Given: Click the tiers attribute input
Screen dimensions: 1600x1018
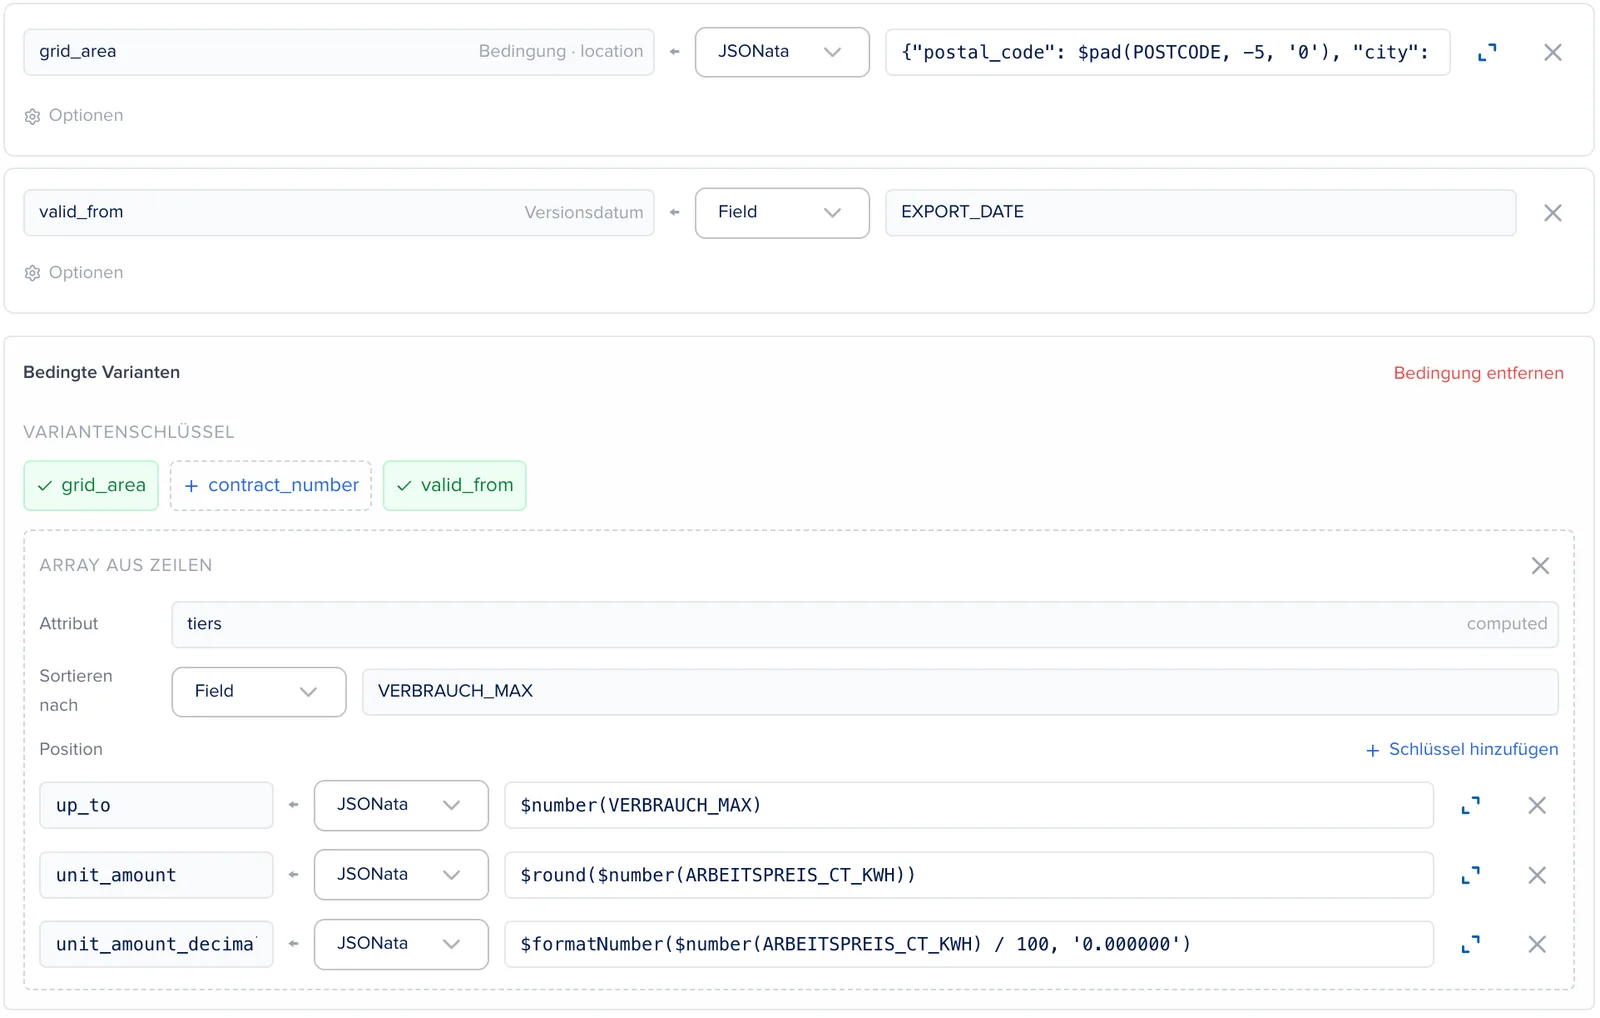Looking at the screenshot, I should [865, 624].
